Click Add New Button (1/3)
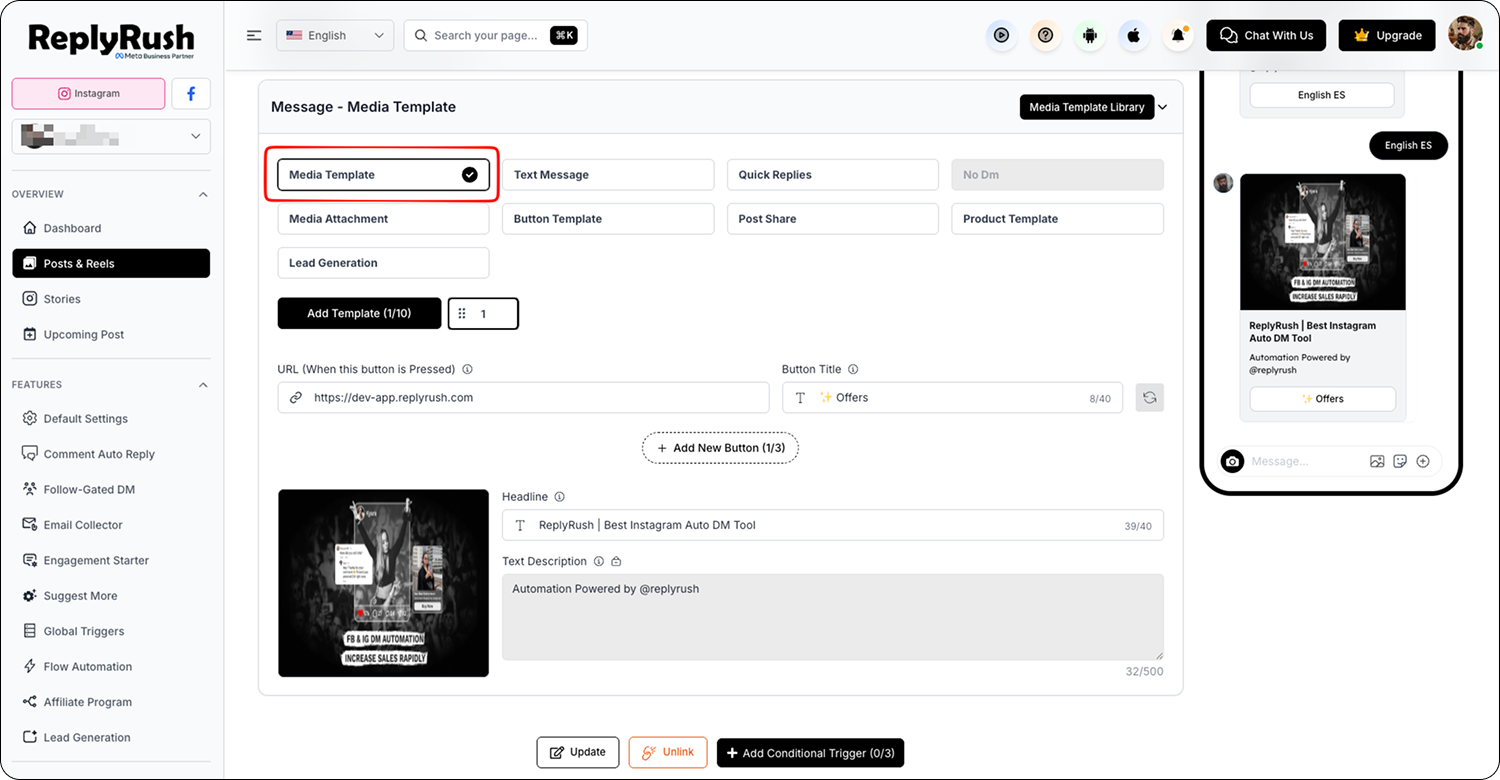The image size is (1500, 780). tap(720, 448)
